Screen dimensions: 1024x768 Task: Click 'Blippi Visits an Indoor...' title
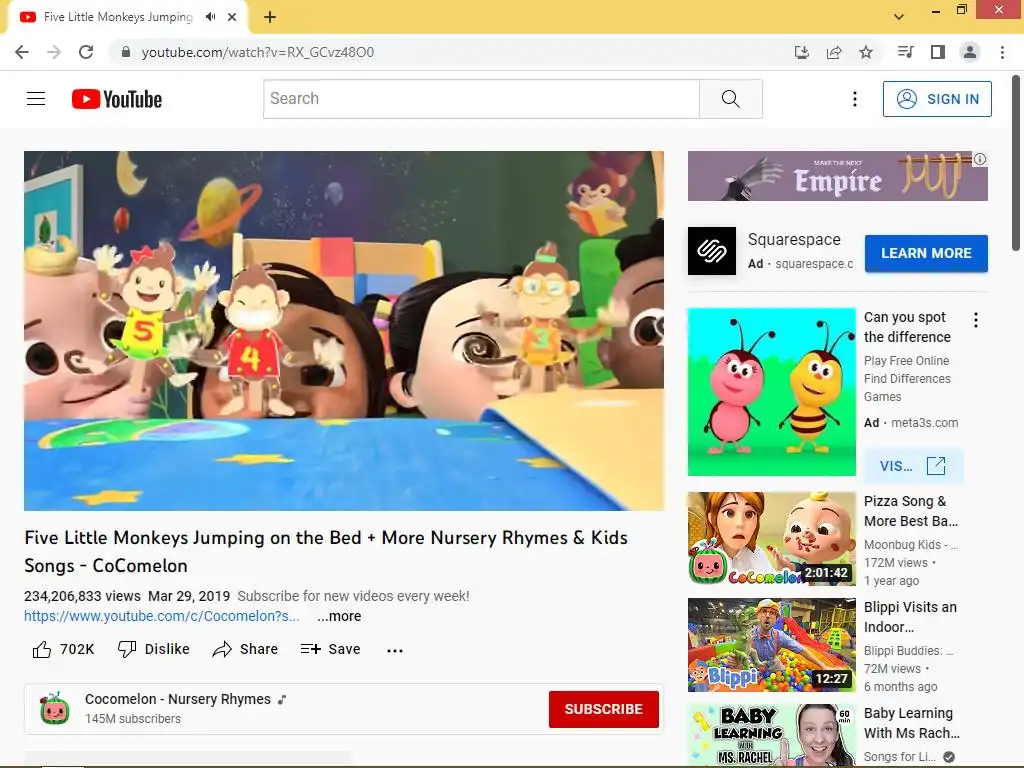910,617
